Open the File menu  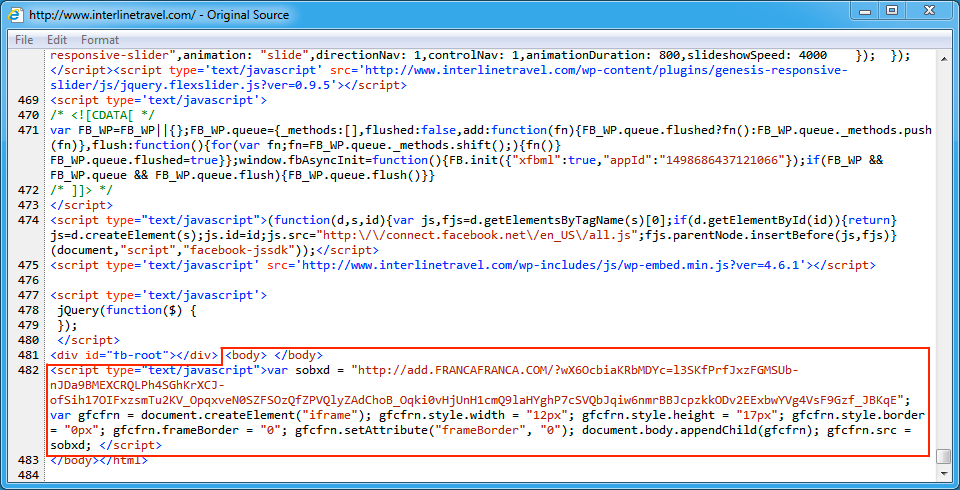tap(24, 40)
